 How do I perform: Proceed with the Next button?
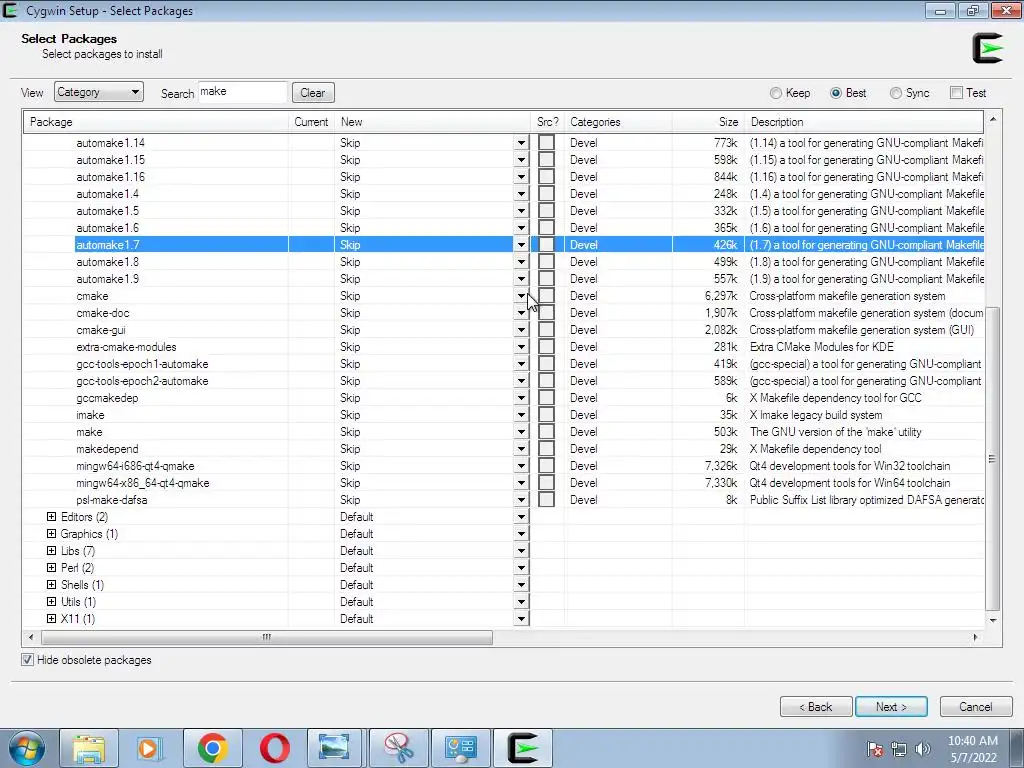pos(891,707)
